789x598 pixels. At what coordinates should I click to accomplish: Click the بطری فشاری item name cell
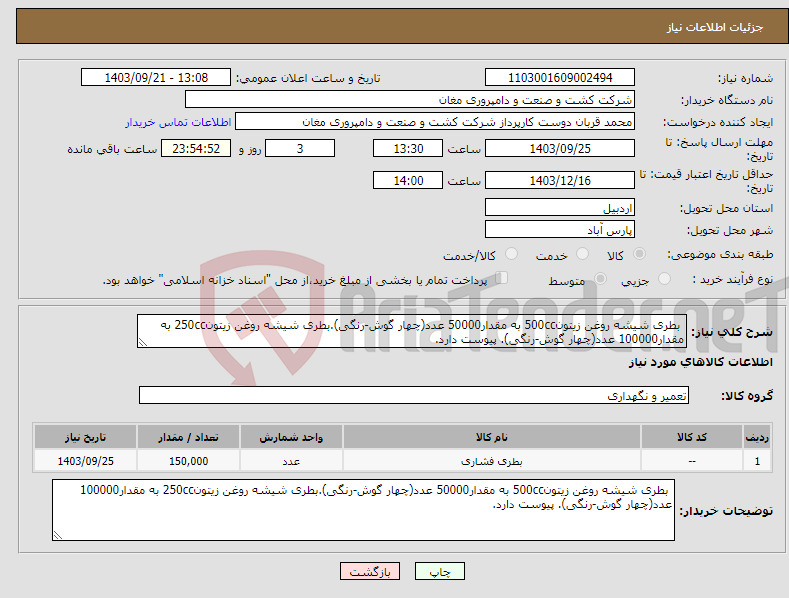pyautogui.click(x=492, y=461)
